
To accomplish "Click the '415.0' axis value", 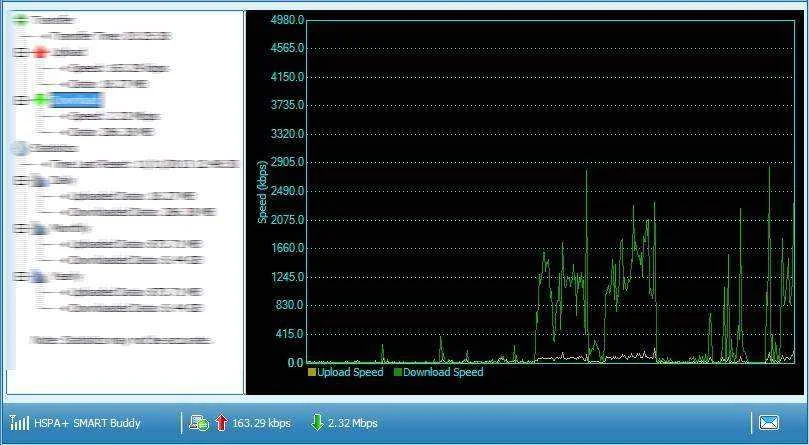I will coord(290,334).
